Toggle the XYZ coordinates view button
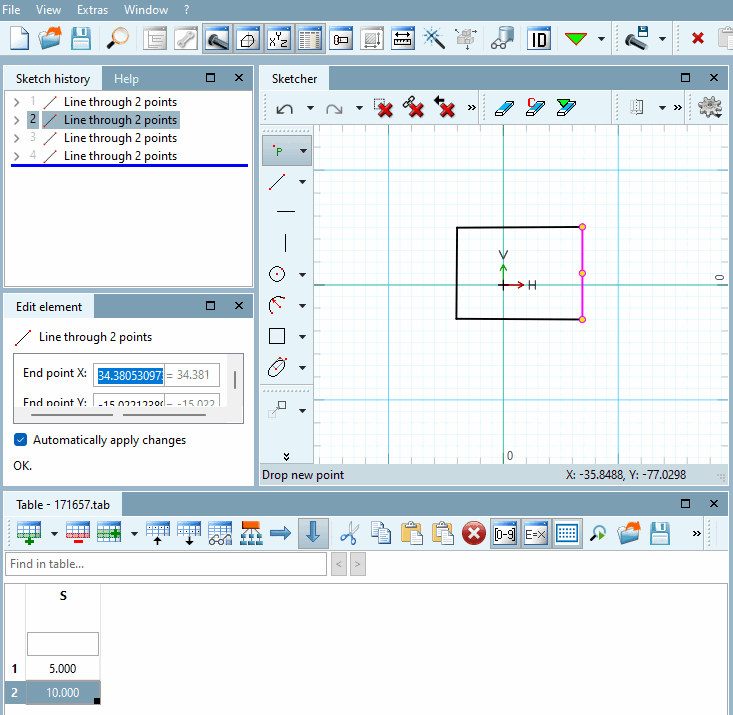 279,39
